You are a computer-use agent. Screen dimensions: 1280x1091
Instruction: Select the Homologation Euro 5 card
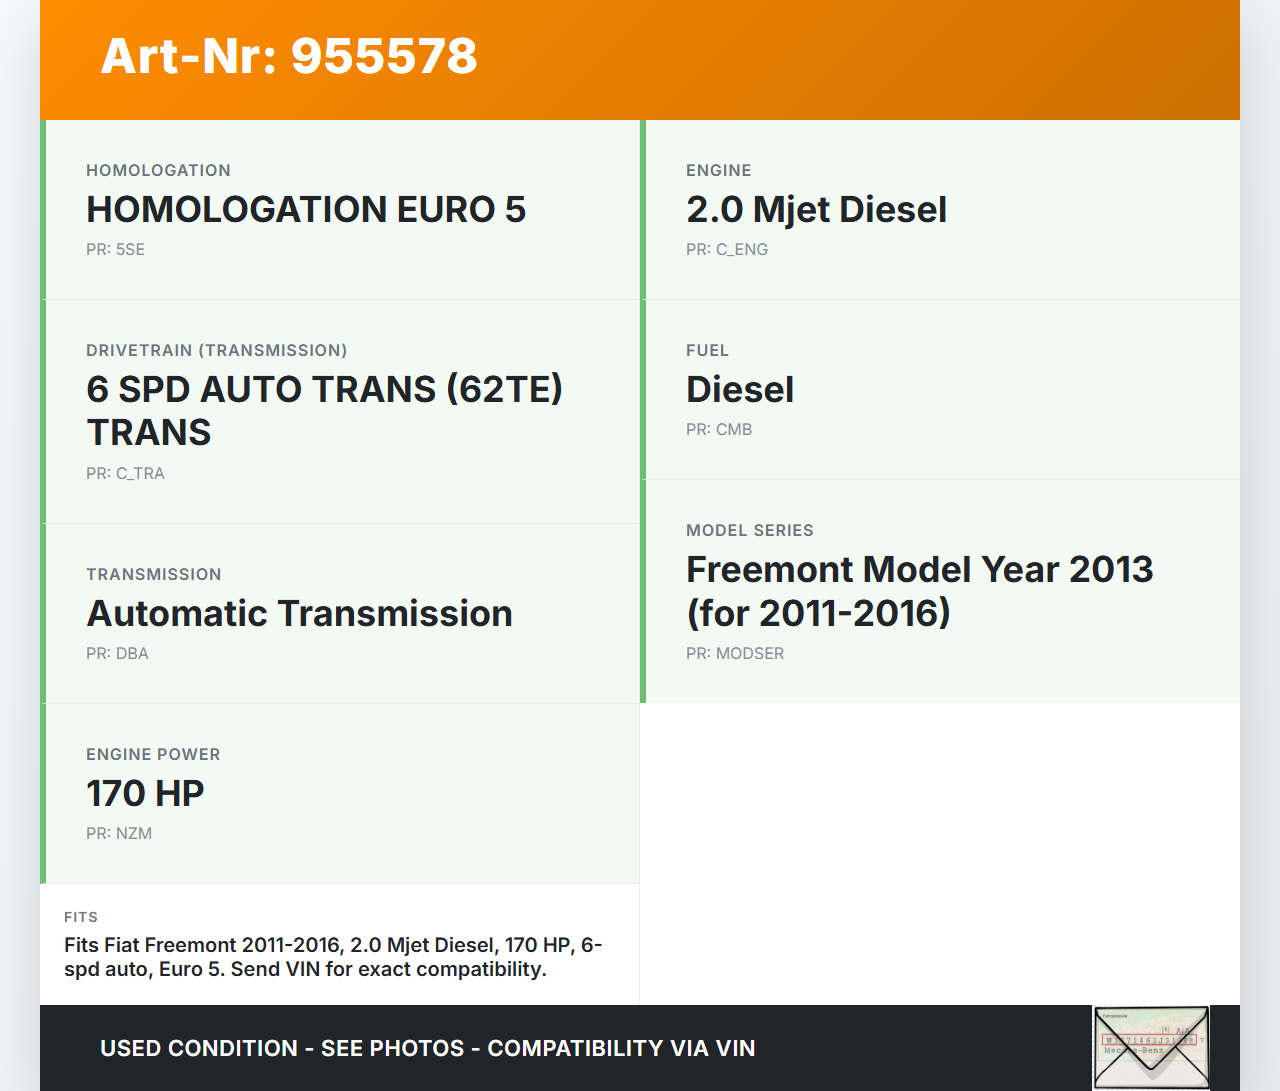(340, 210)
